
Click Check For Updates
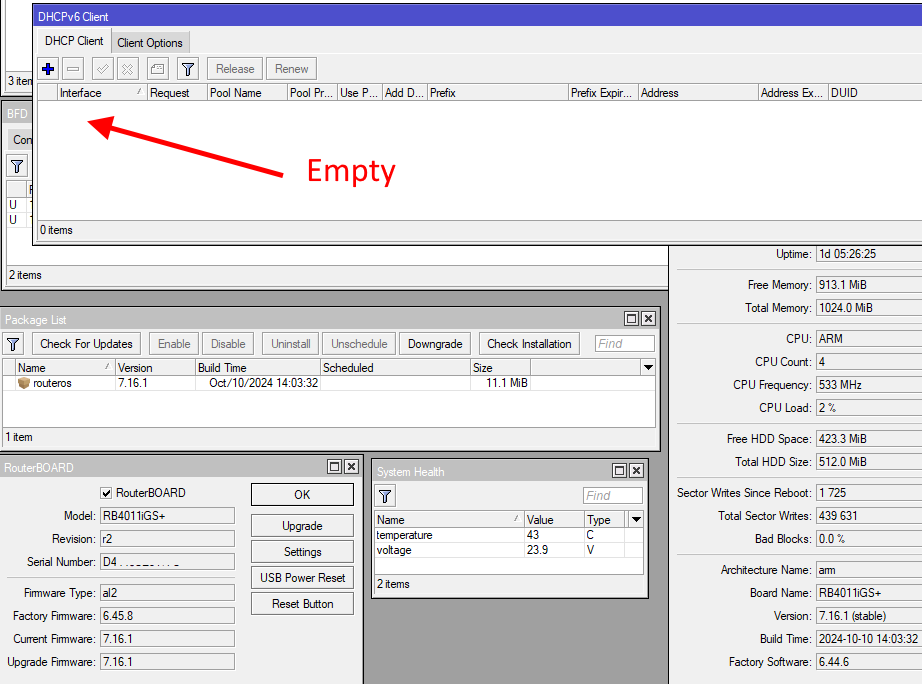[86, 343]
